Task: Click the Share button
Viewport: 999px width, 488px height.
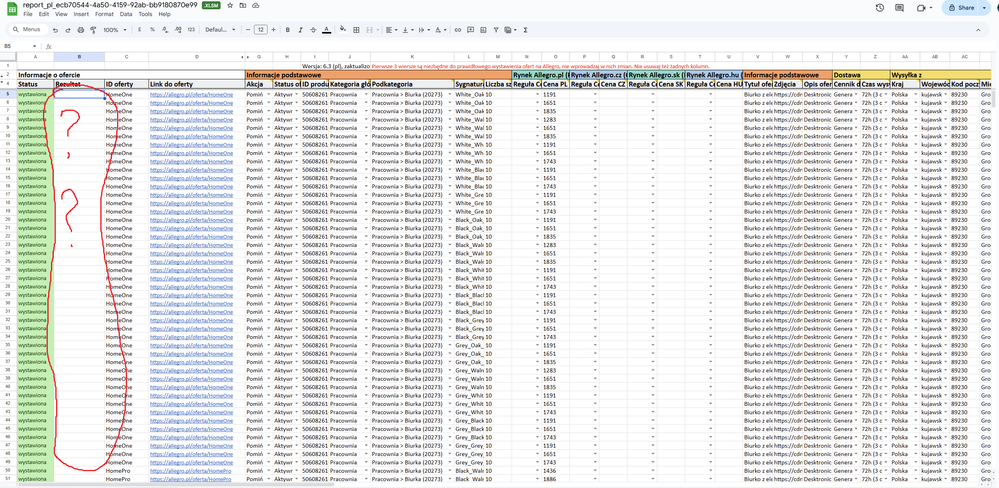Action: click(960, 8)
